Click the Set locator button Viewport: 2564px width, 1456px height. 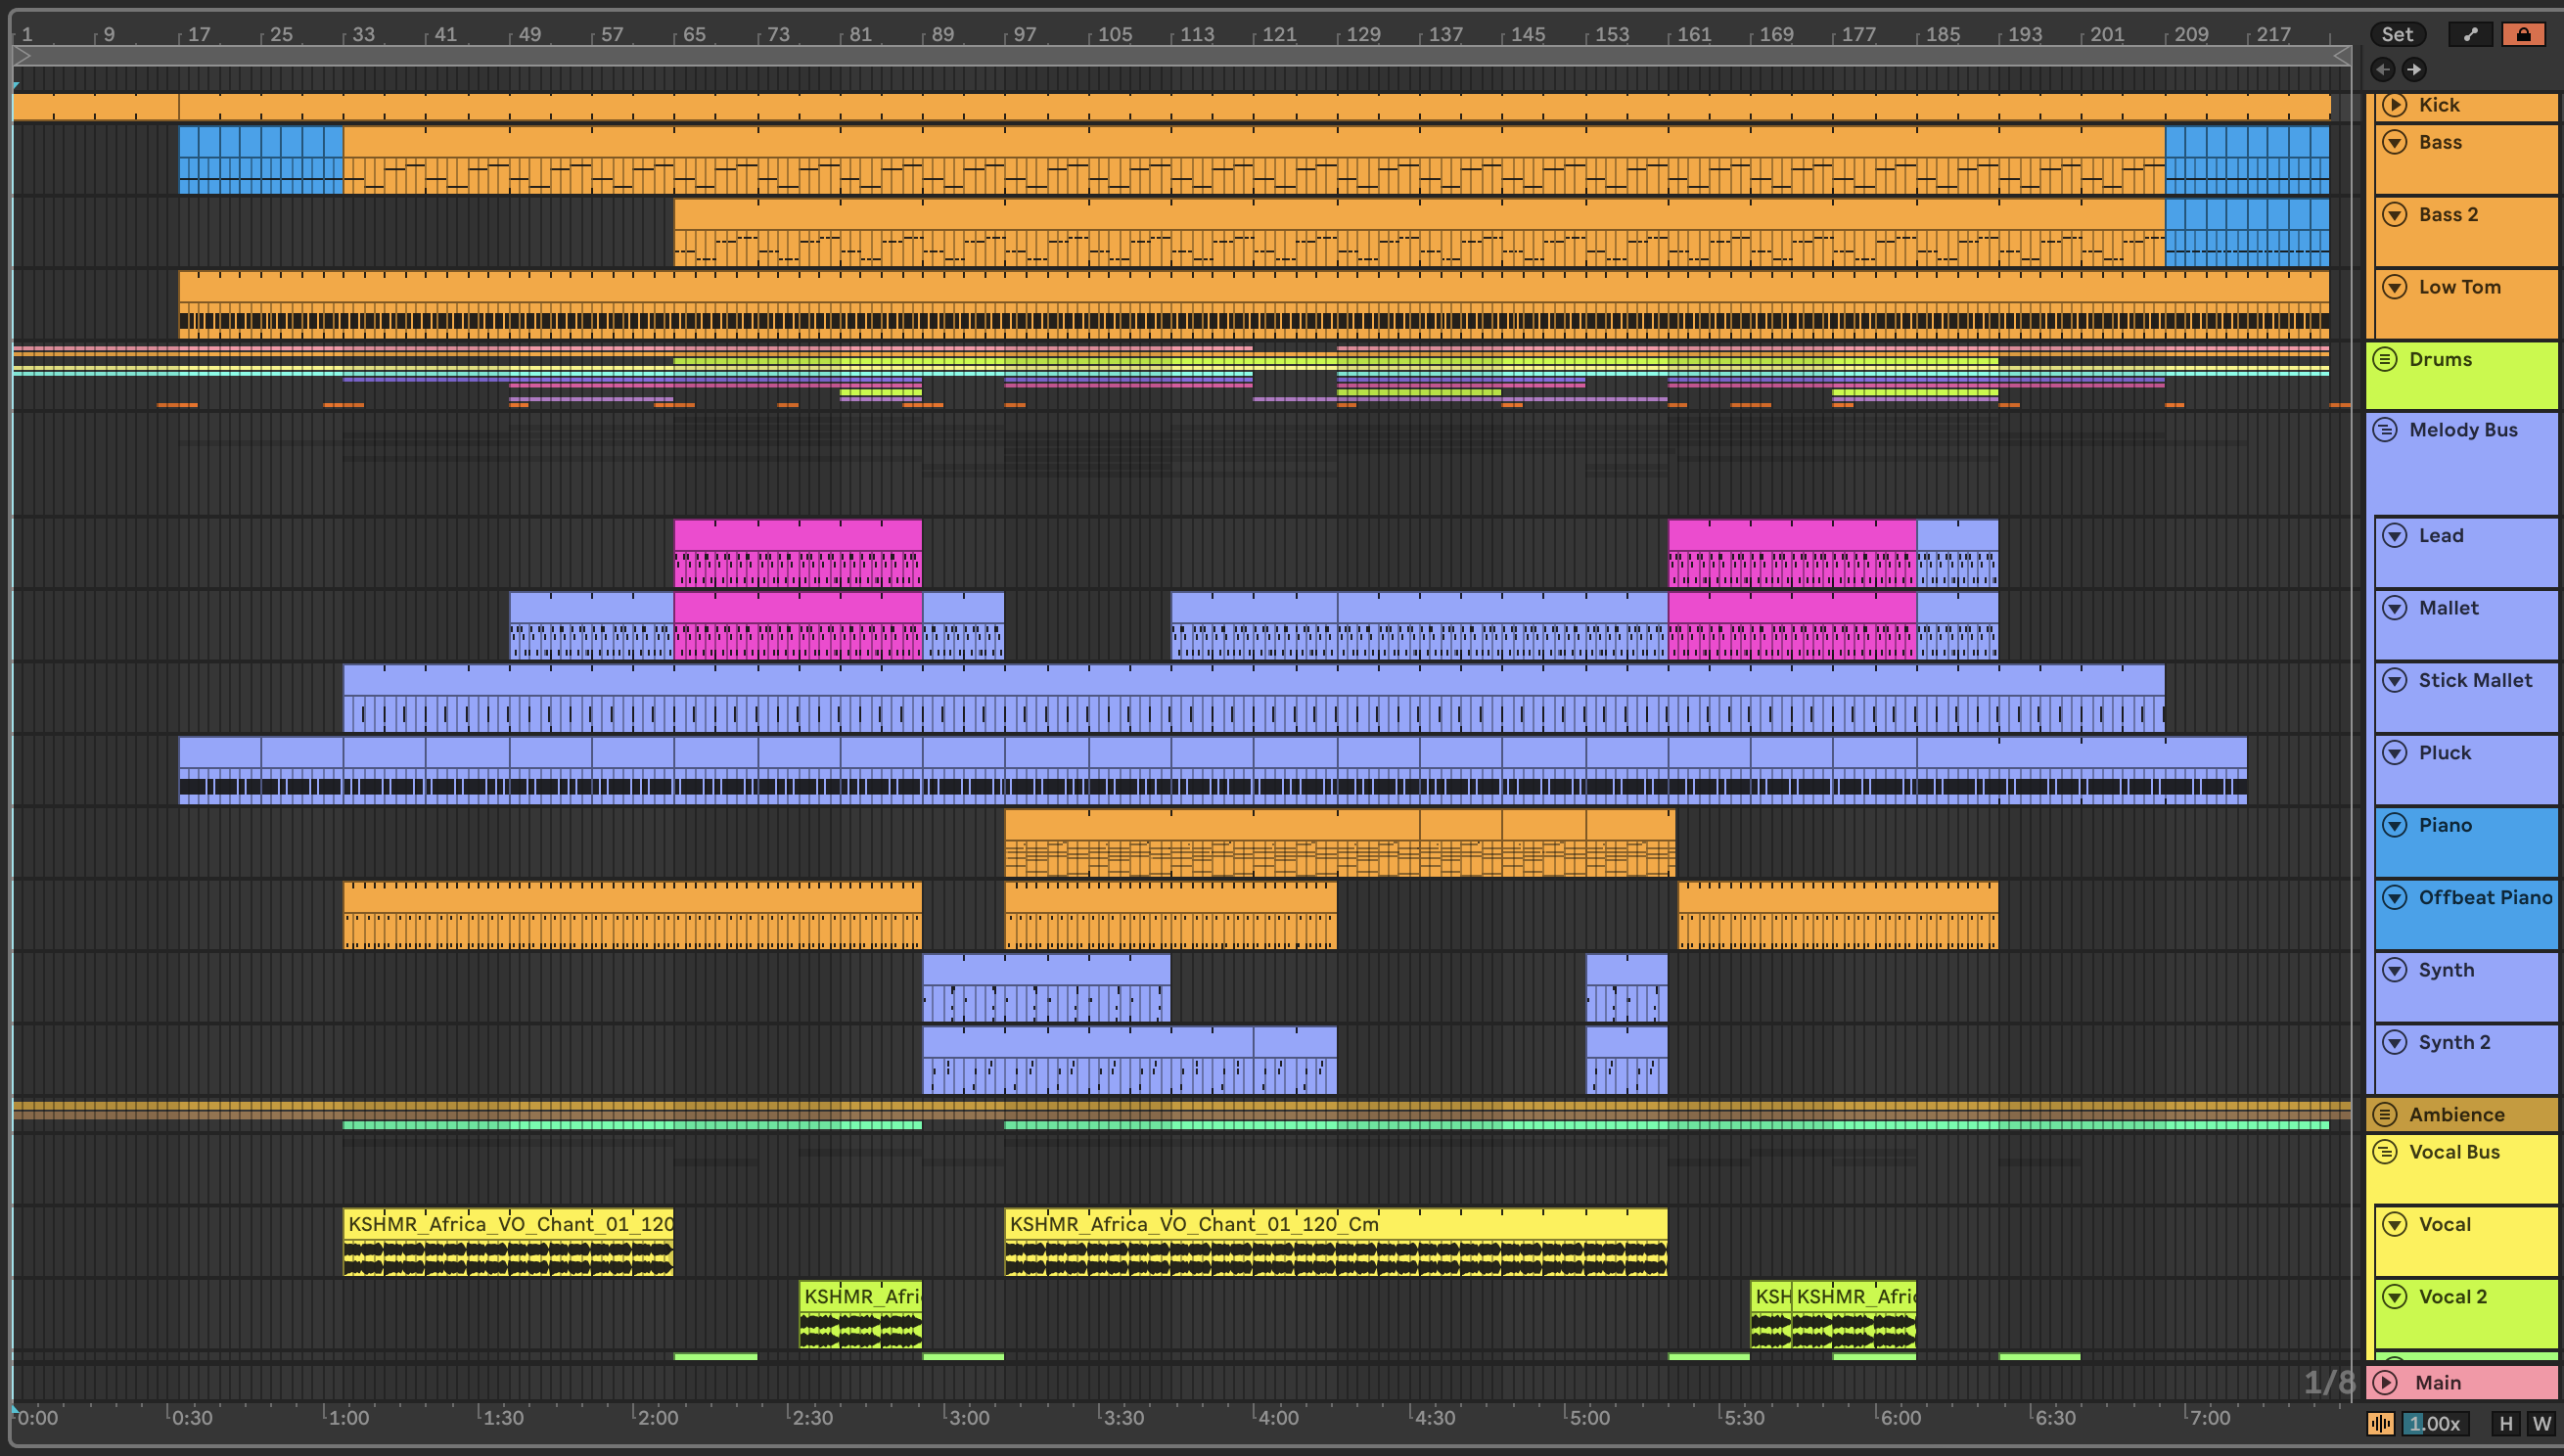pos(2396,34)
